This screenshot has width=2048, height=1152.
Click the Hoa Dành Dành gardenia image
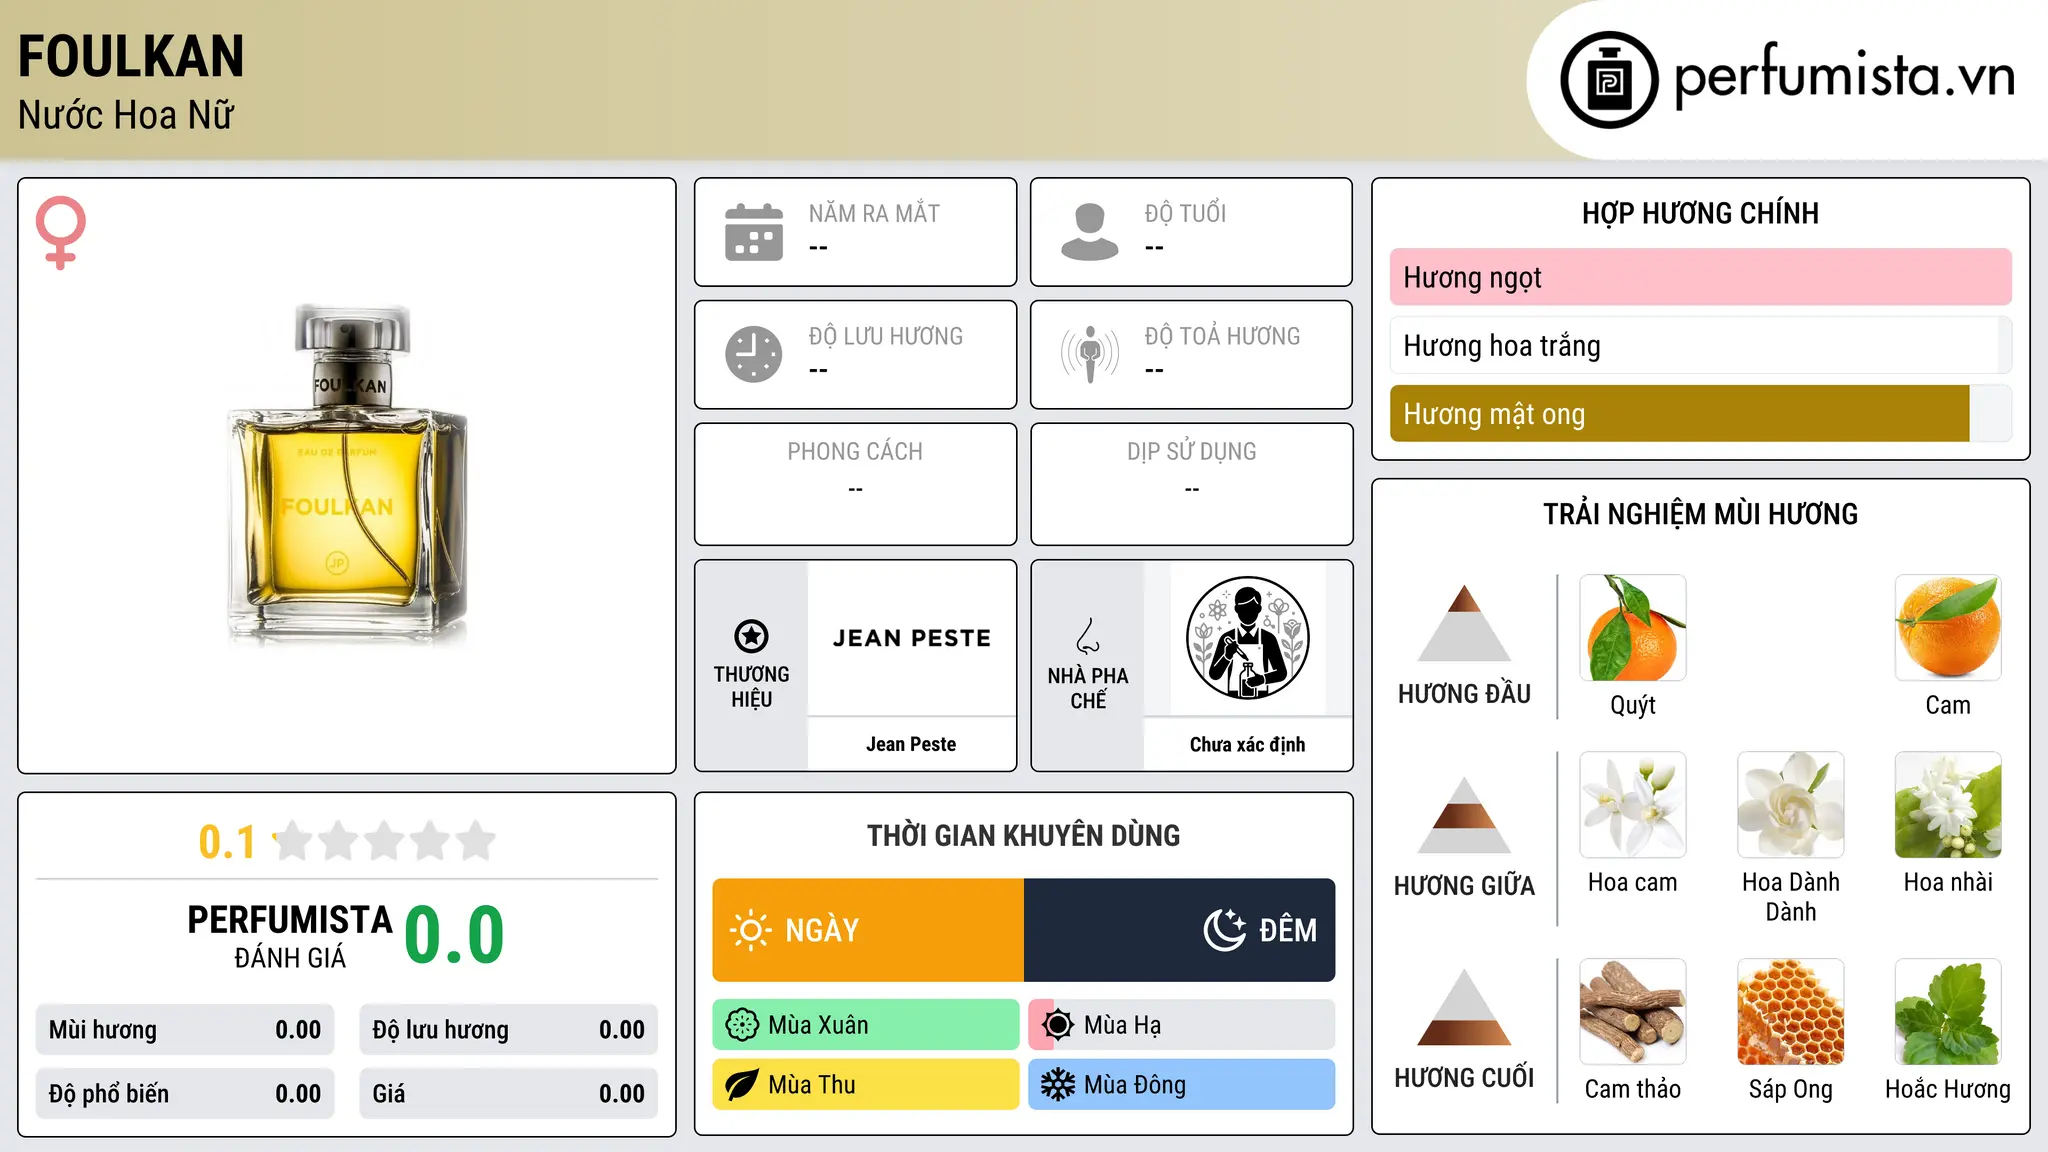click(x=1791, y=805)
